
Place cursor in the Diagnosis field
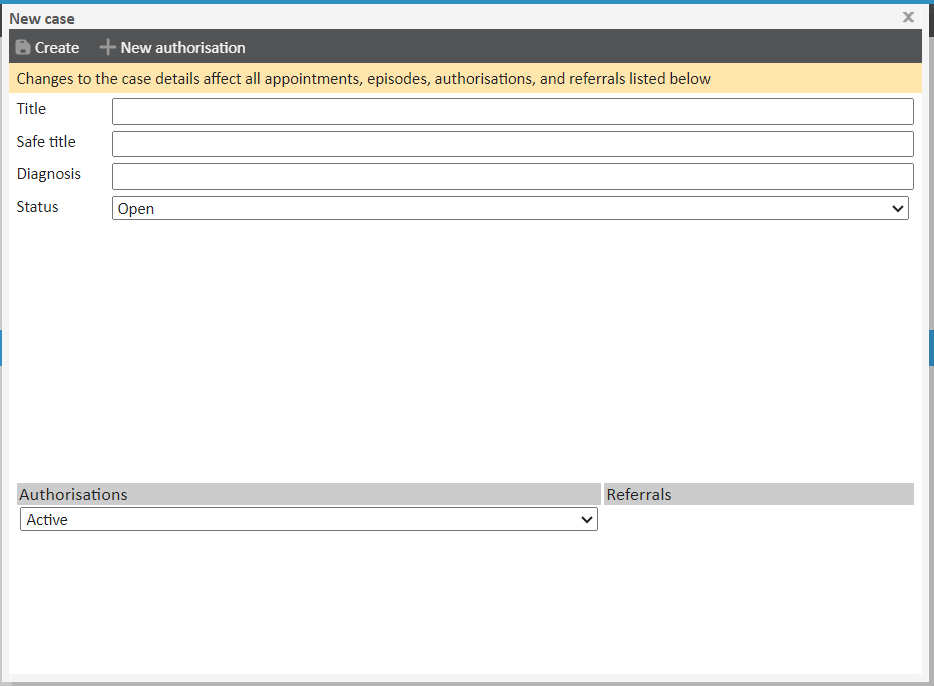point(512,177)
